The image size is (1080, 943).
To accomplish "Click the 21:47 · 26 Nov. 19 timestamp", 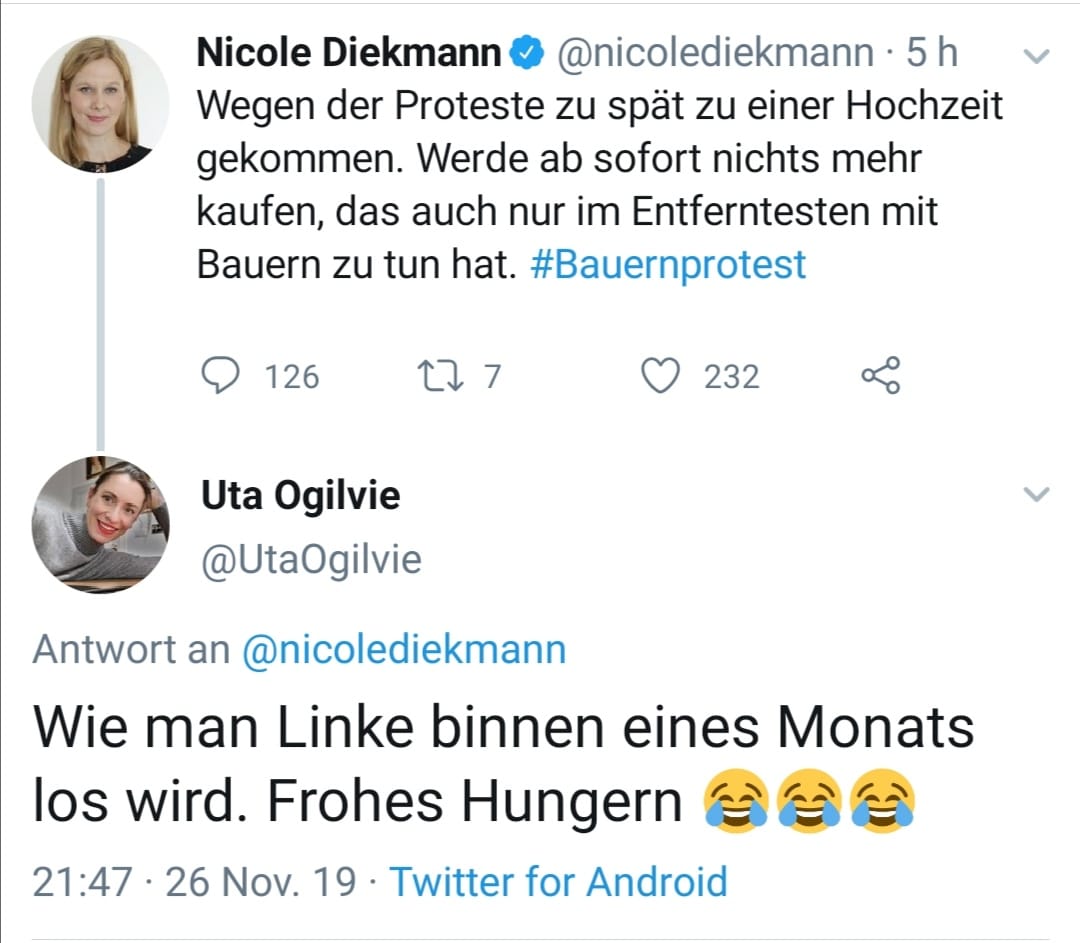I will 194,881.
